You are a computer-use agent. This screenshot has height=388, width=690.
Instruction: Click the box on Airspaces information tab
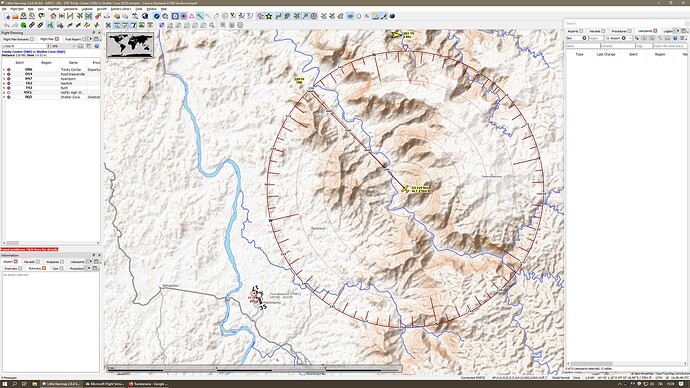point(62,262)
